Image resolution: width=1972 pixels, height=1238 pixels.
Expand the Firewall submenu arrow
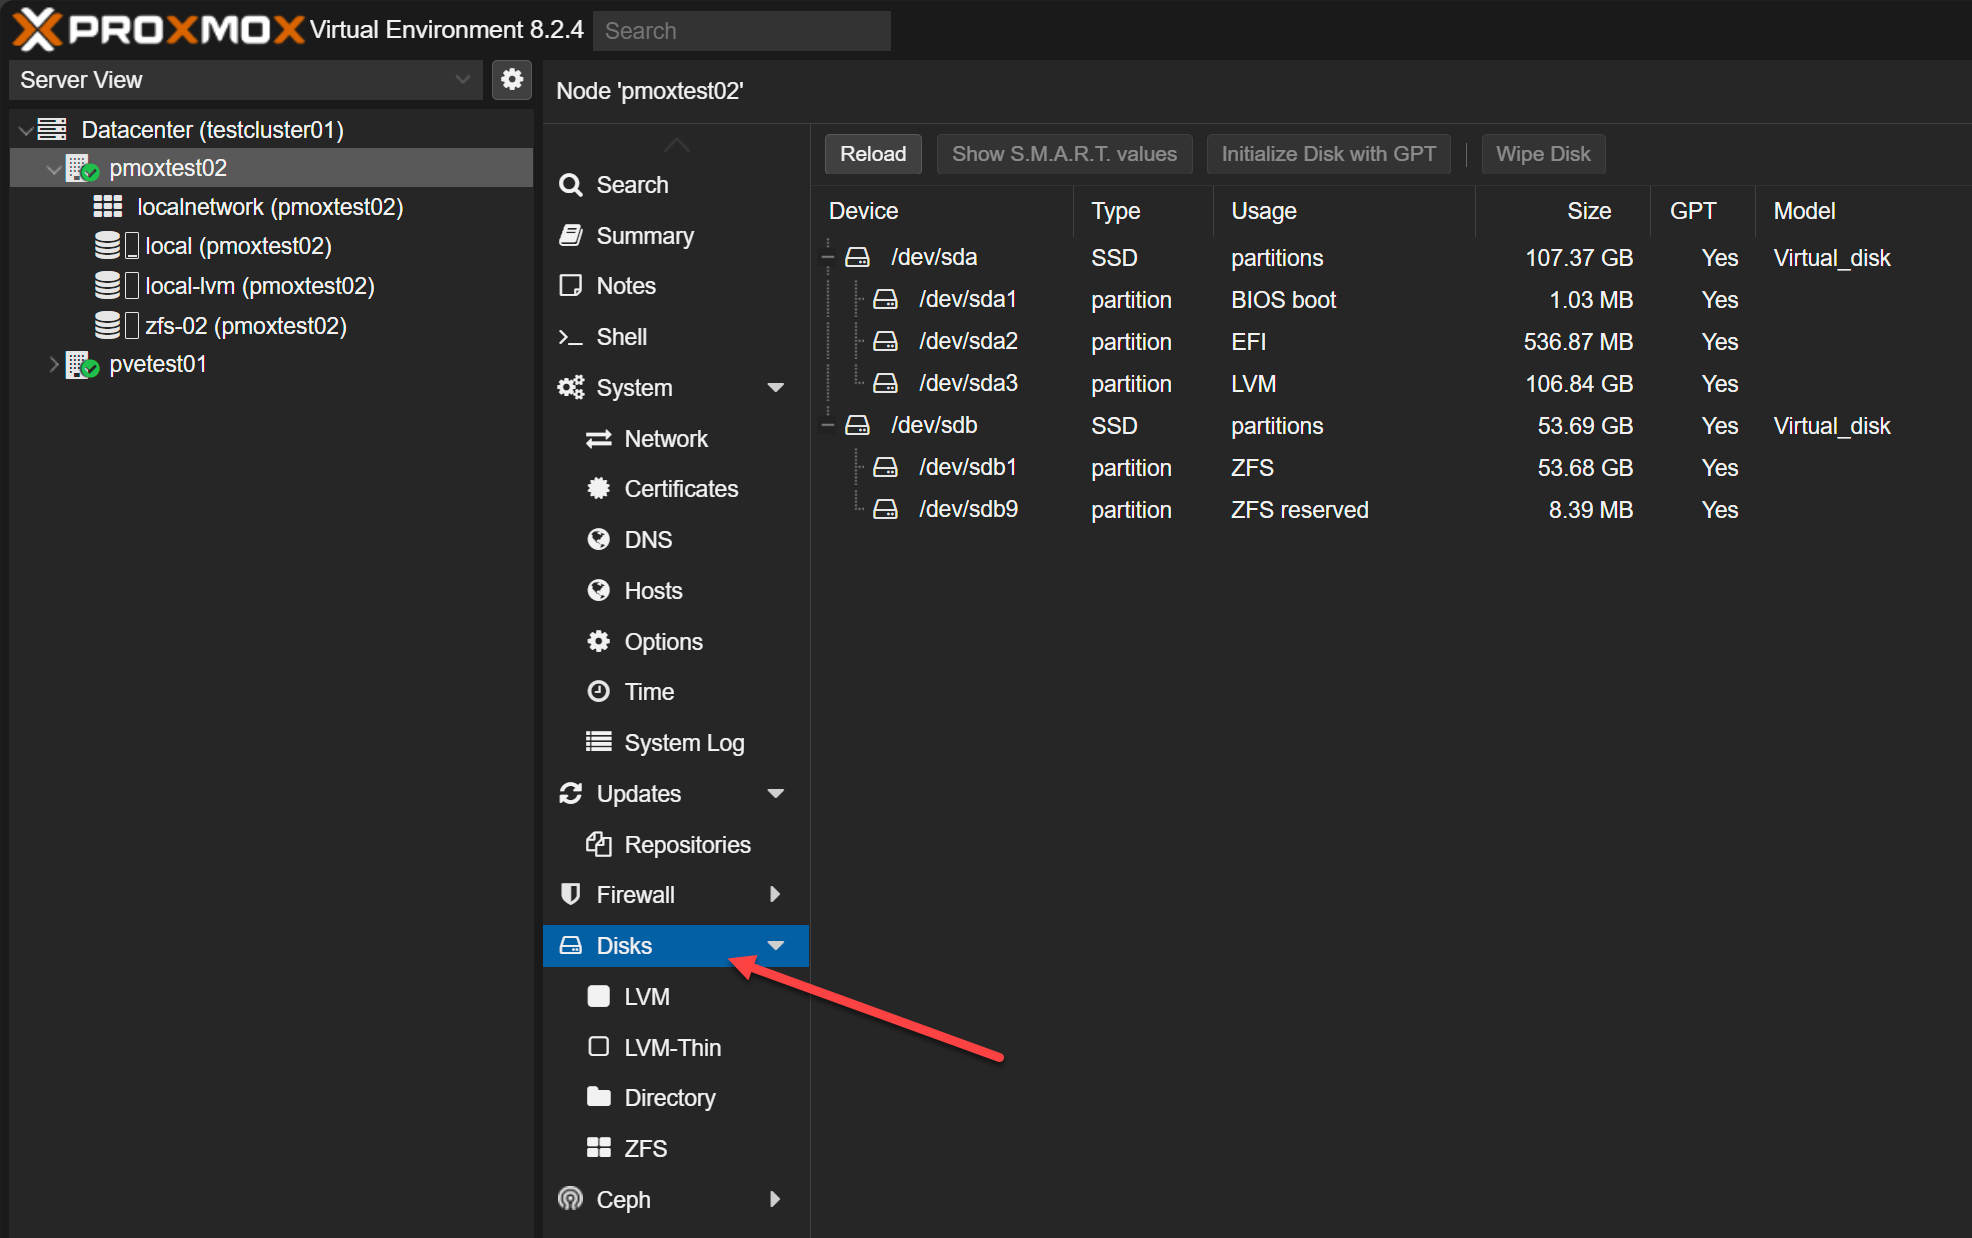pos(775,894)
